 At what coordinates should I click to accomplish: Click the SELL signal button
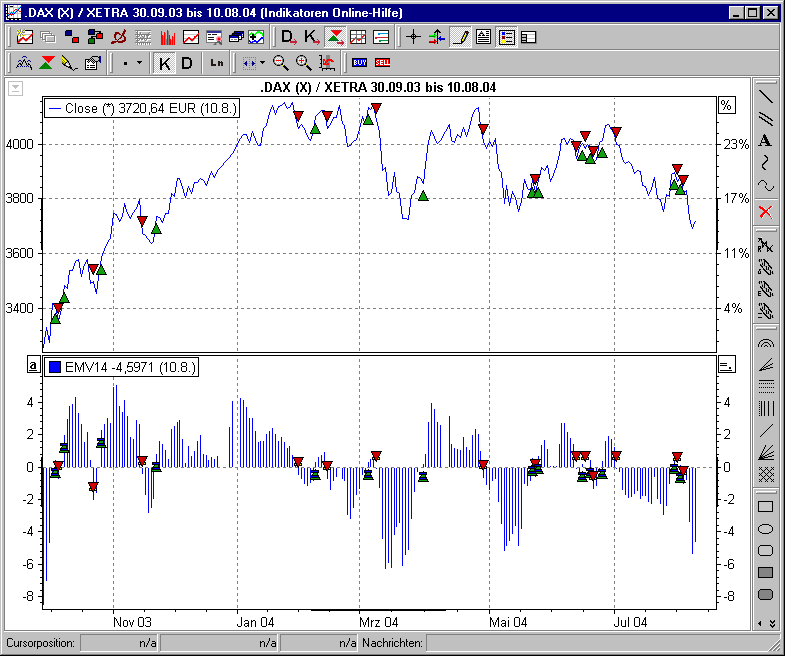point(382,63)
